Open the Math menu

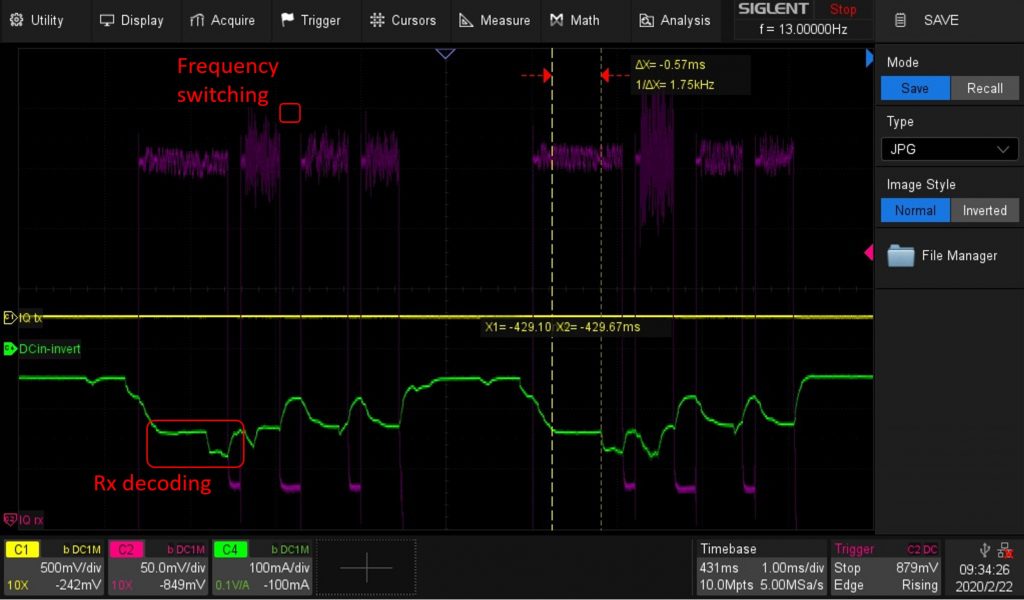coord(574,20)
